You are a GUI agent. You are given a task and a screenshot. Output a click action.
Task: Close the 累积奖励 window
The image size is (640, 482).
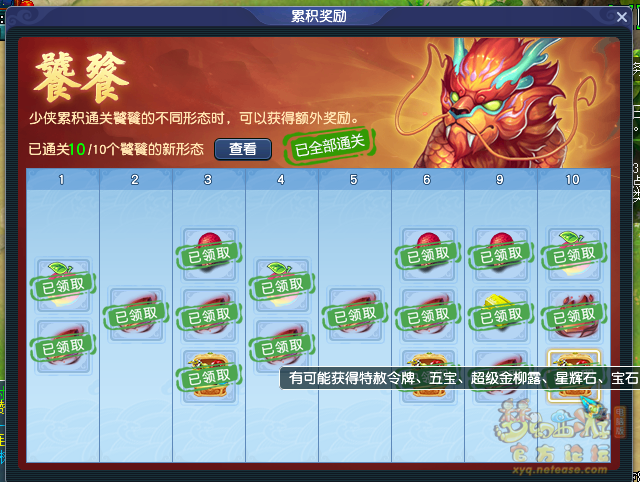pyautogui.click(x=622, y=17)
